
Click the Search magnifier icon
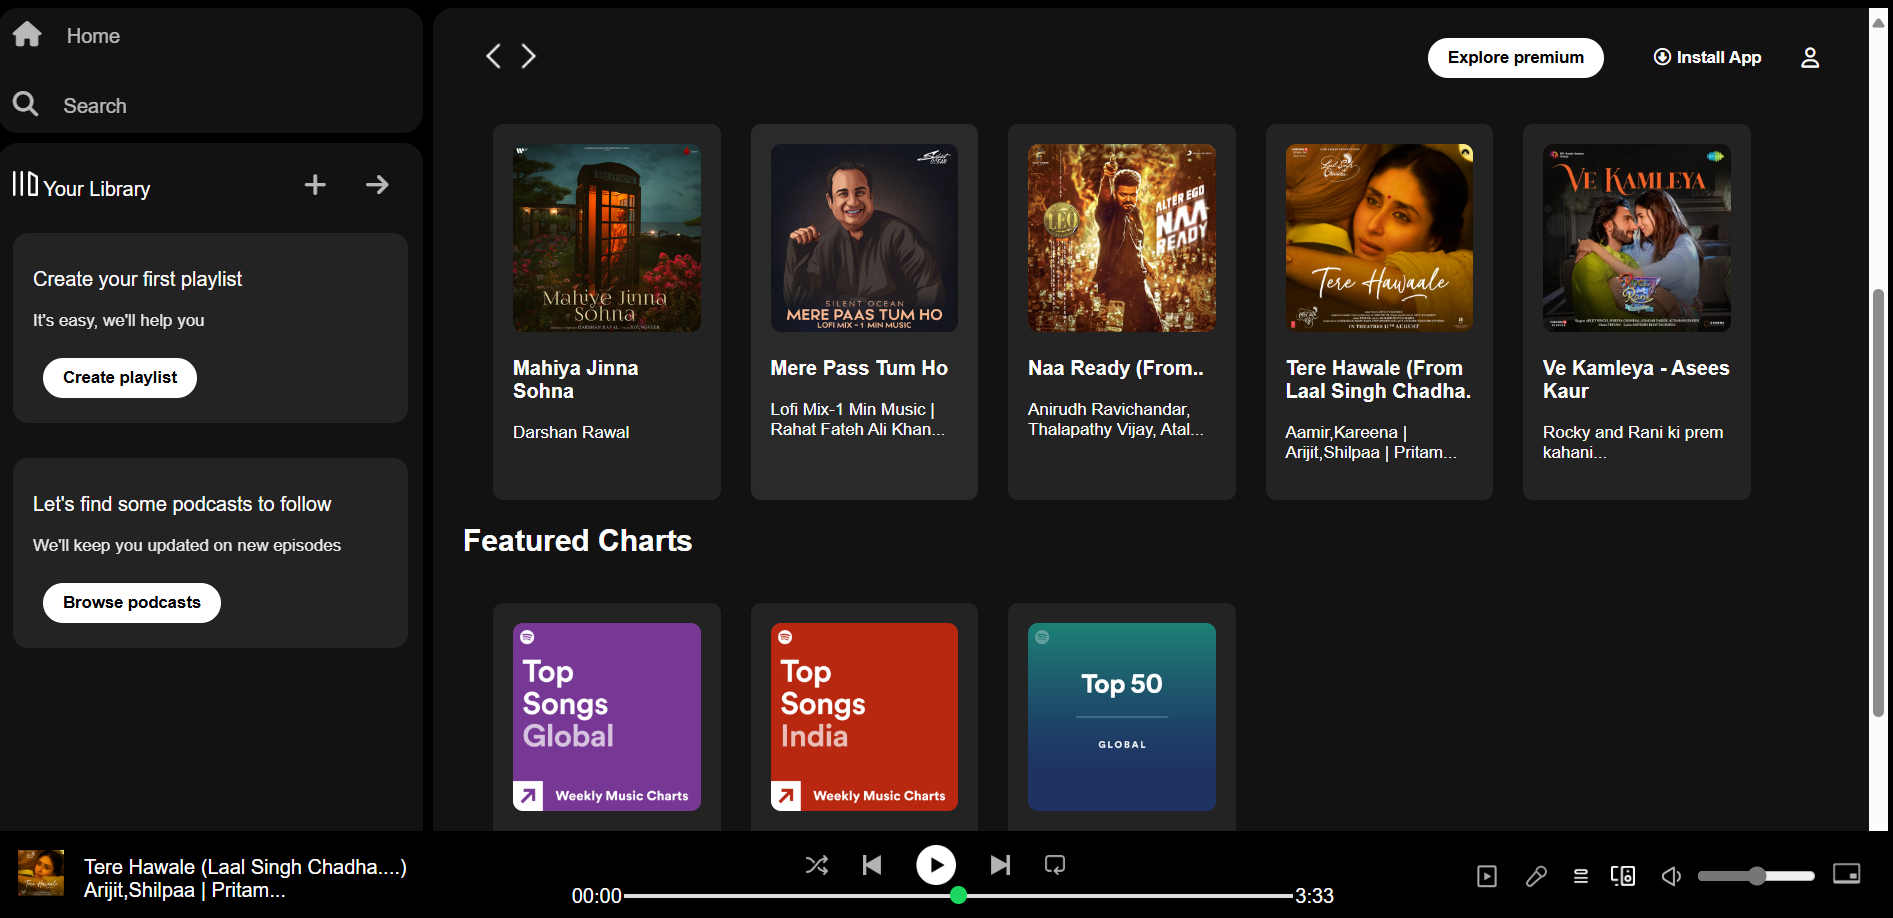[x=25, y=104]
